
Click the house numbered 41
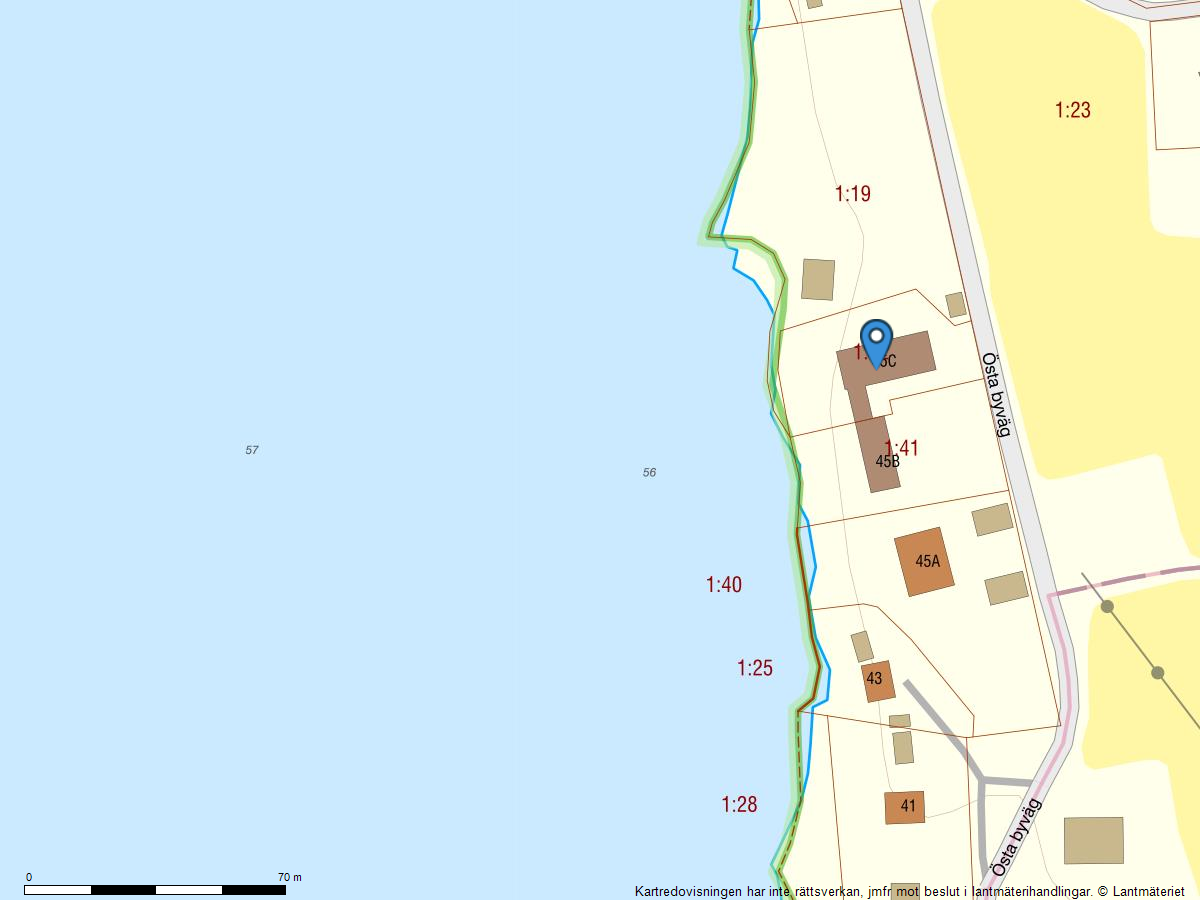(x=905, y=807)
